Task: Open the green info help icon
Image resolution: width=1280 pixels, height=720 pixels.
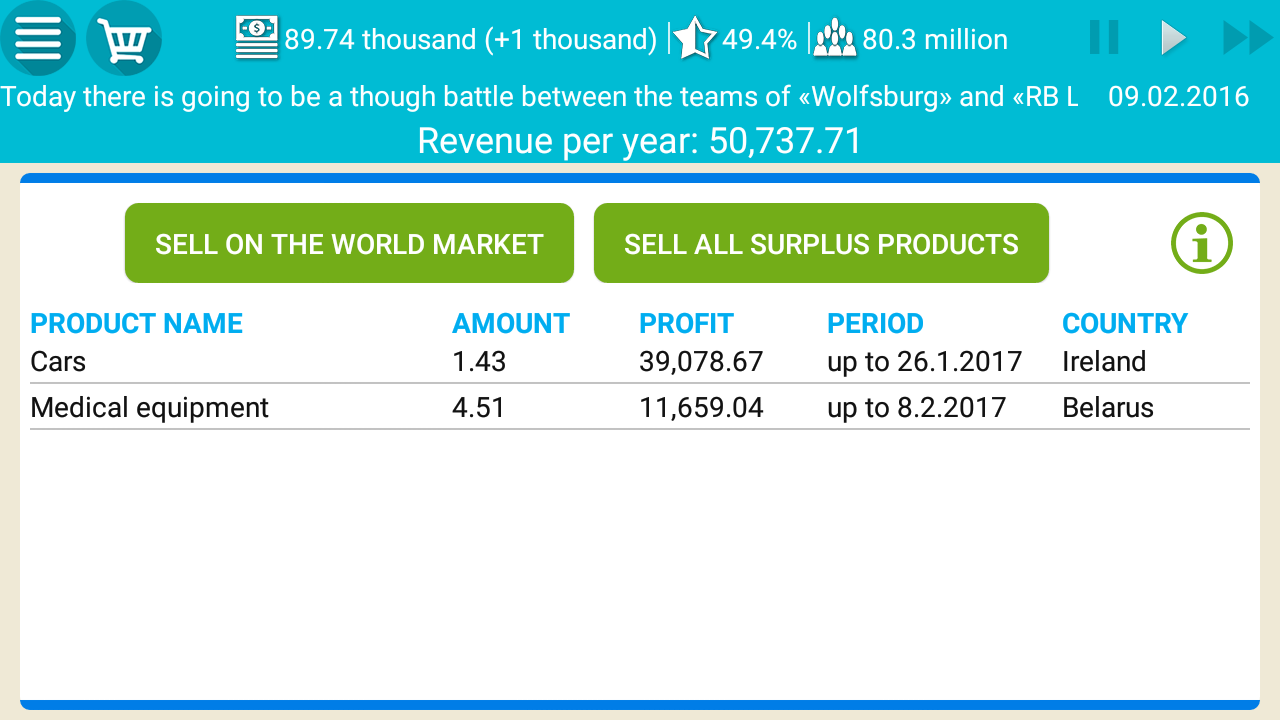Action: 1202,243
